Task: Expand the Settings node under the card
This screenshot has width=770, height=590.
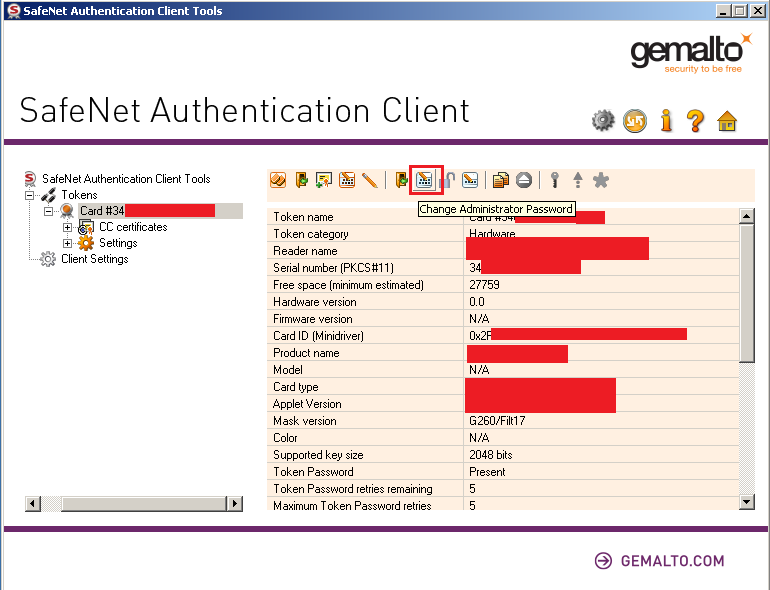Action: [68, 243]
